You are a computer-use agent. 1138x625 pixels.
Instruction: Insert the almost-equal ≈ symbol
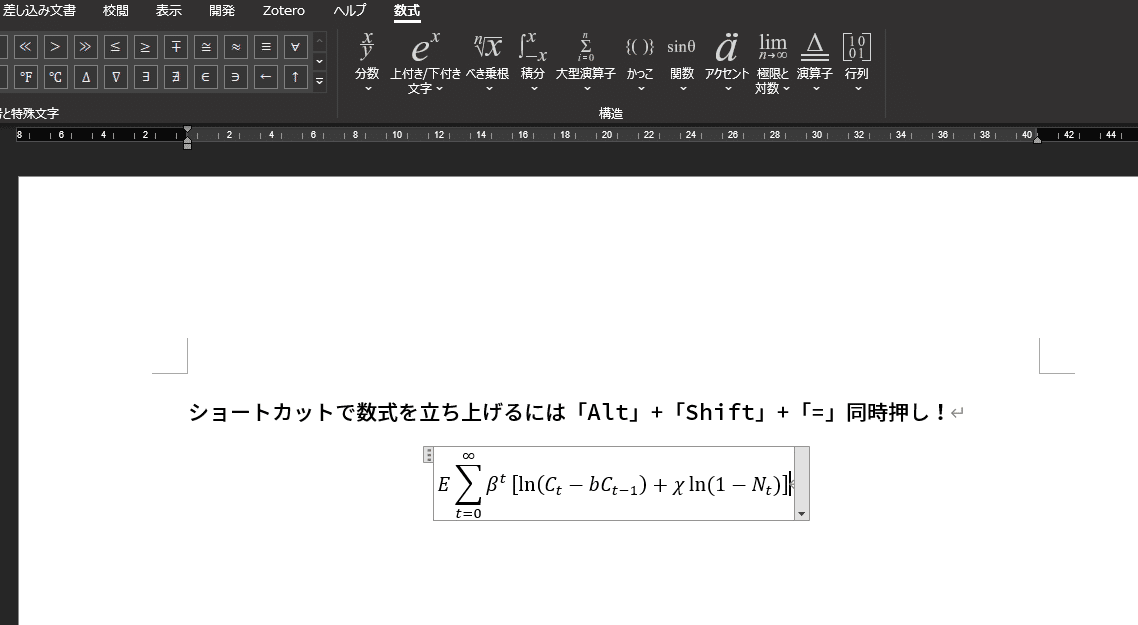point(236,47)
